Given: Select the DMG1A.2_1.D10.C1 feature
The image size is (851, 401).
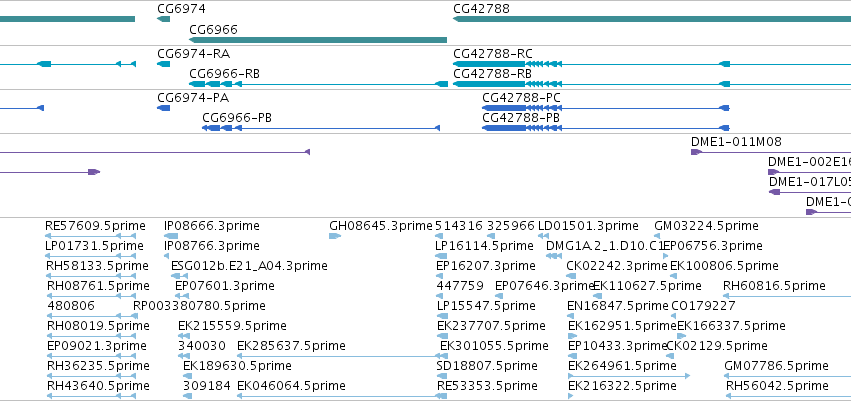Looking at the screenshot, I should 605,246.
